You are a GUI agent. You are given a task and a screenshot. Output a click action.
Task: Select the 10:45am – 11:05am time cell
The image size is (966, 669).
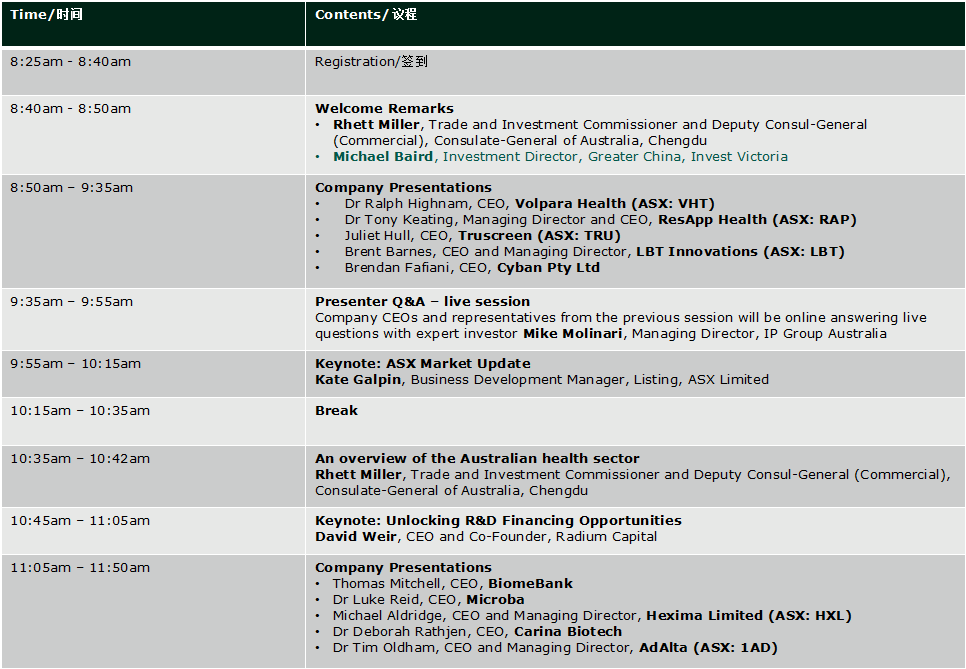(153, 531)
